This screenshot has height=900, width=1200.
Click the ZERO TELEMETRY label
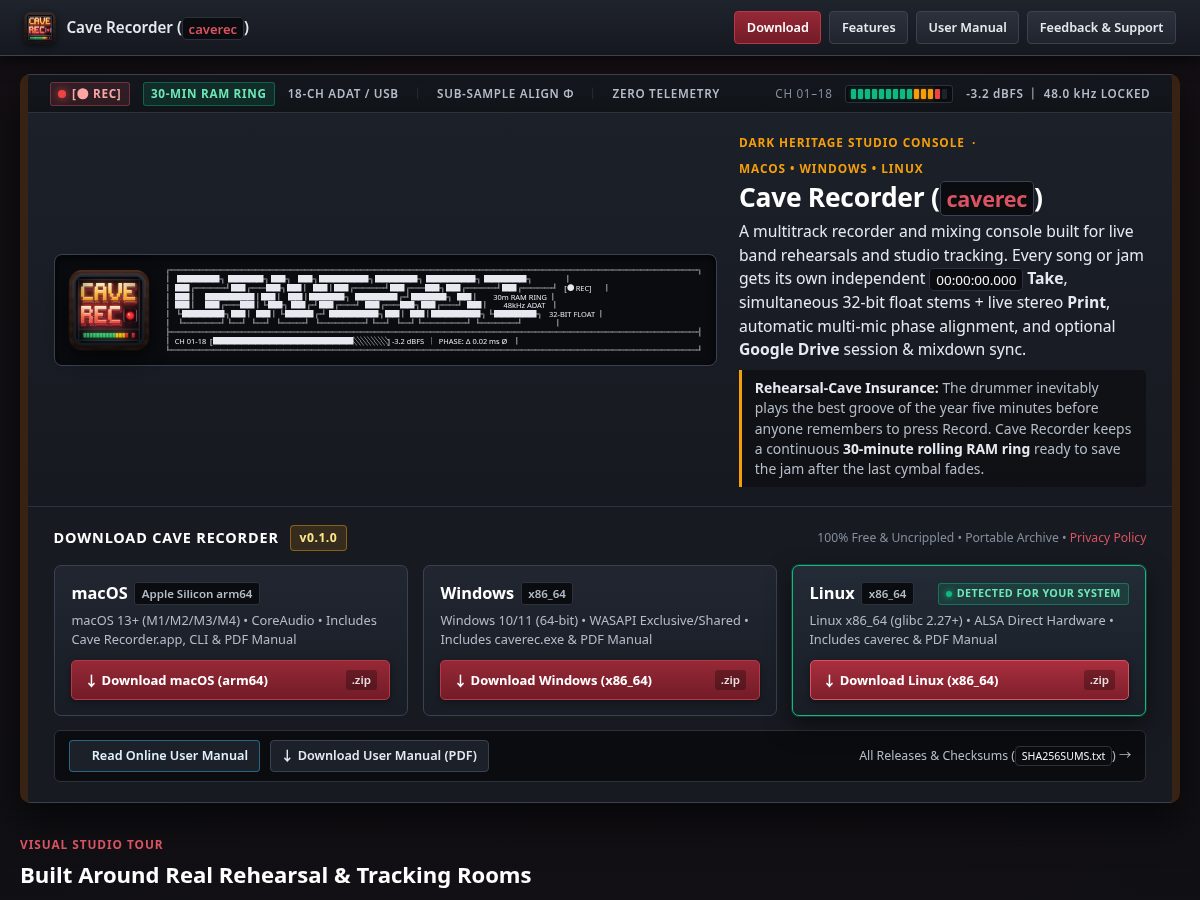[666, 94]
